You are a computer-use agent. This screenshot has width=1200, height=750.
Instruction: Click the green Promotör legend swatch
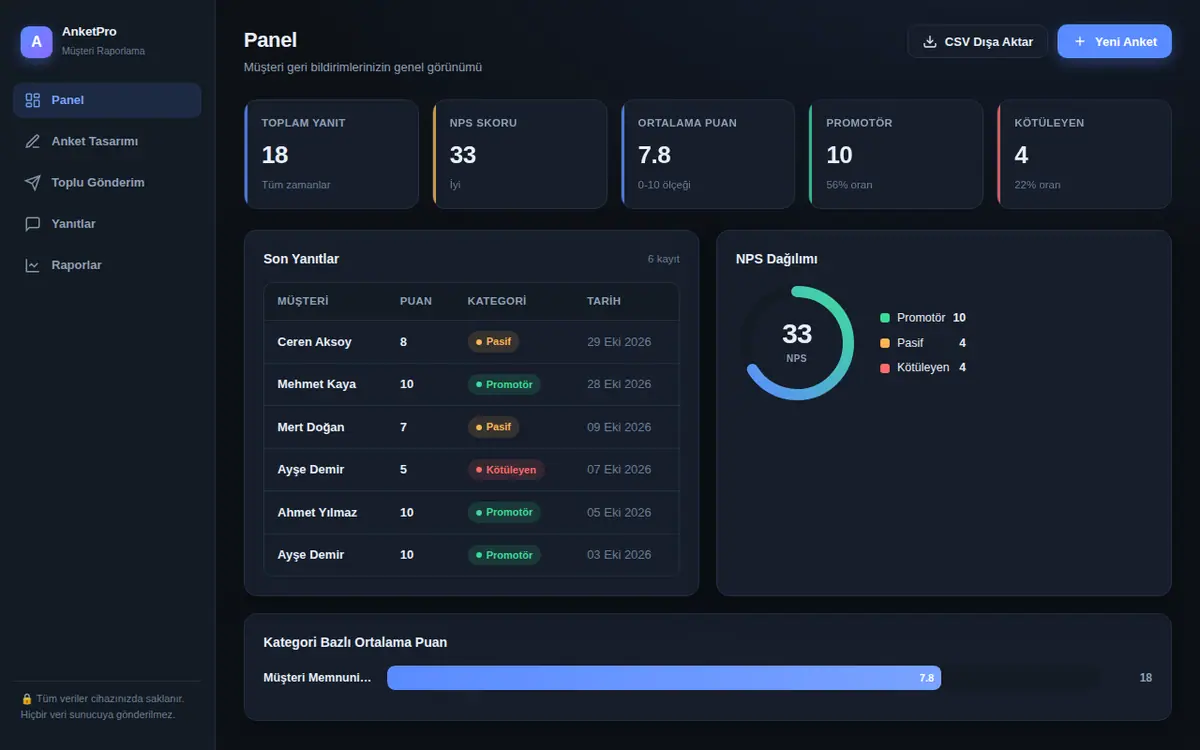point(885,318)
